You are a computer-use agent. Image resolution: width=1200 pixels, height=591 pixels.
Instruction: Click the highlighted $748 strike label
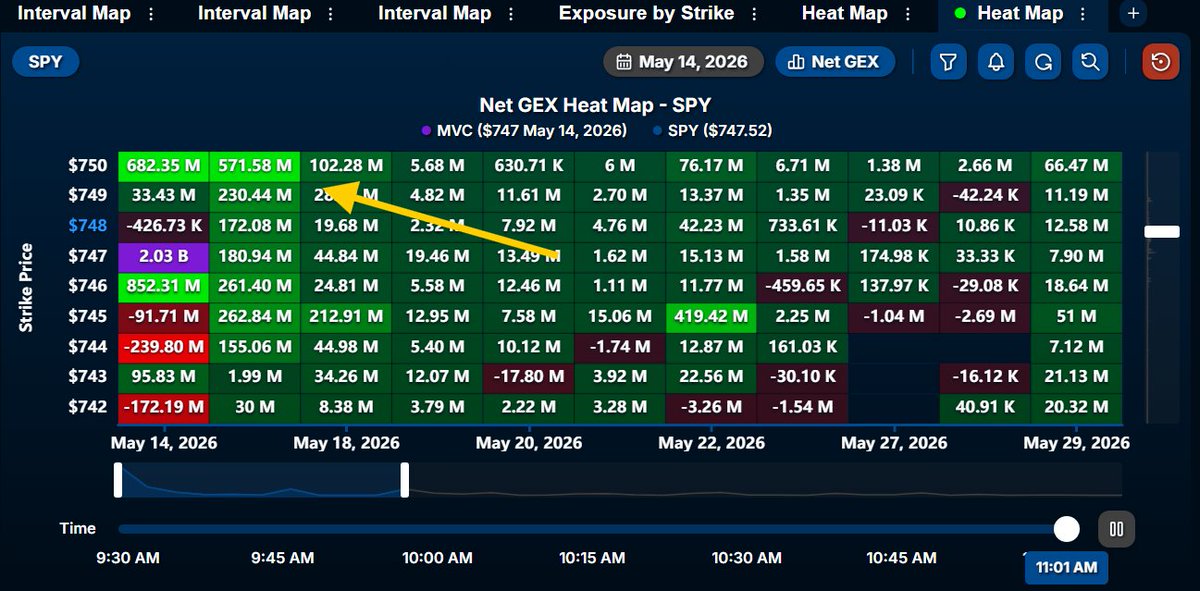(x=86, y=226)
